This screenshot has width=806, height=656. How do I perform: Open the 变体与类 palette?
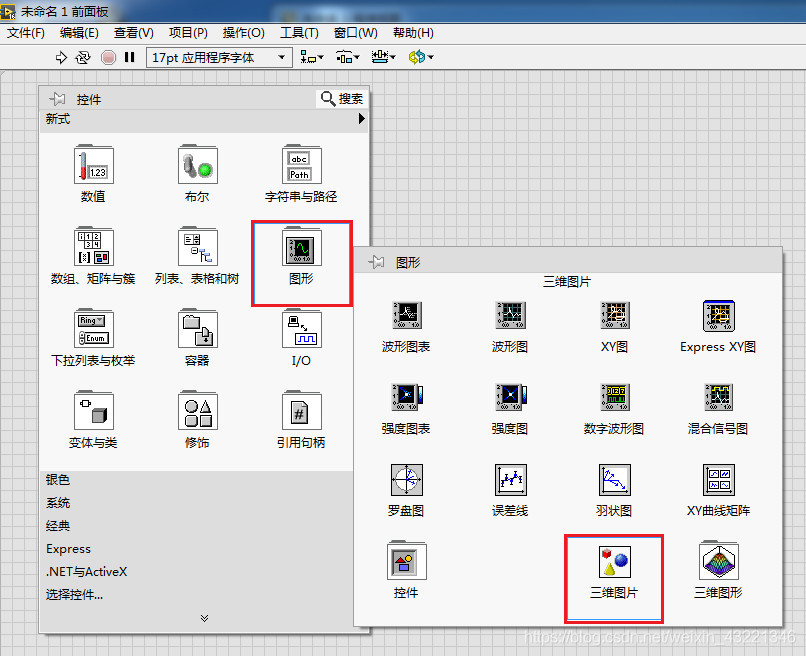point(93,411)
